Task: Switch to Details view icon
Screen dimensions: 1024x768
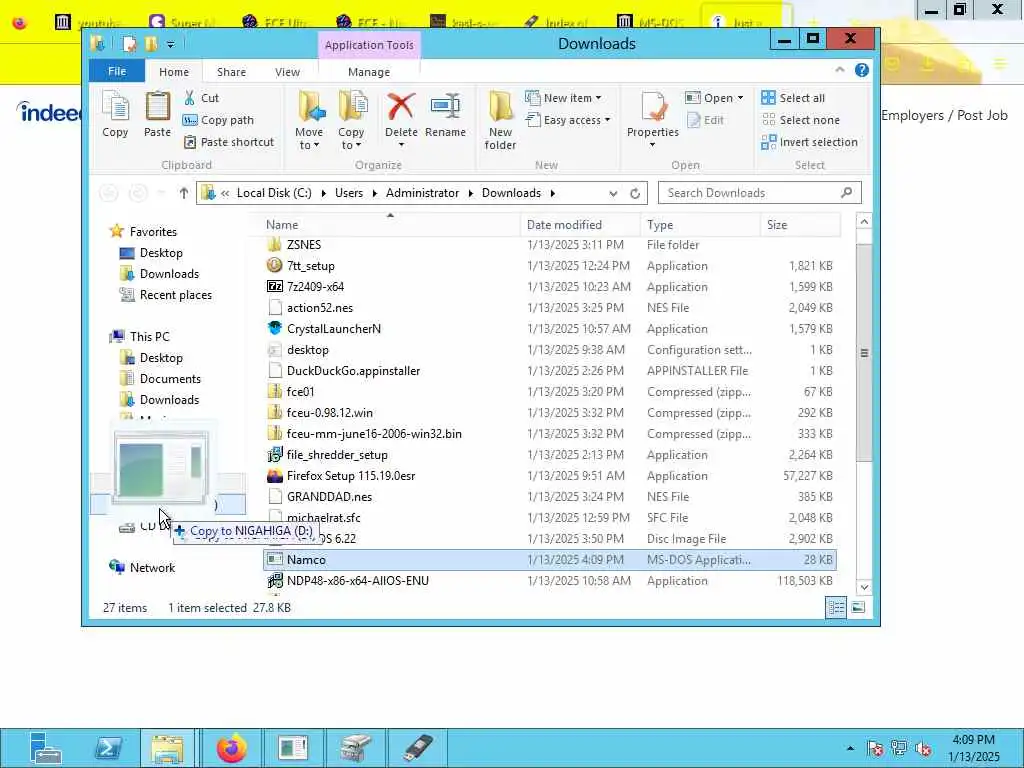Action: pyautogui.click(x=836, y=608)
